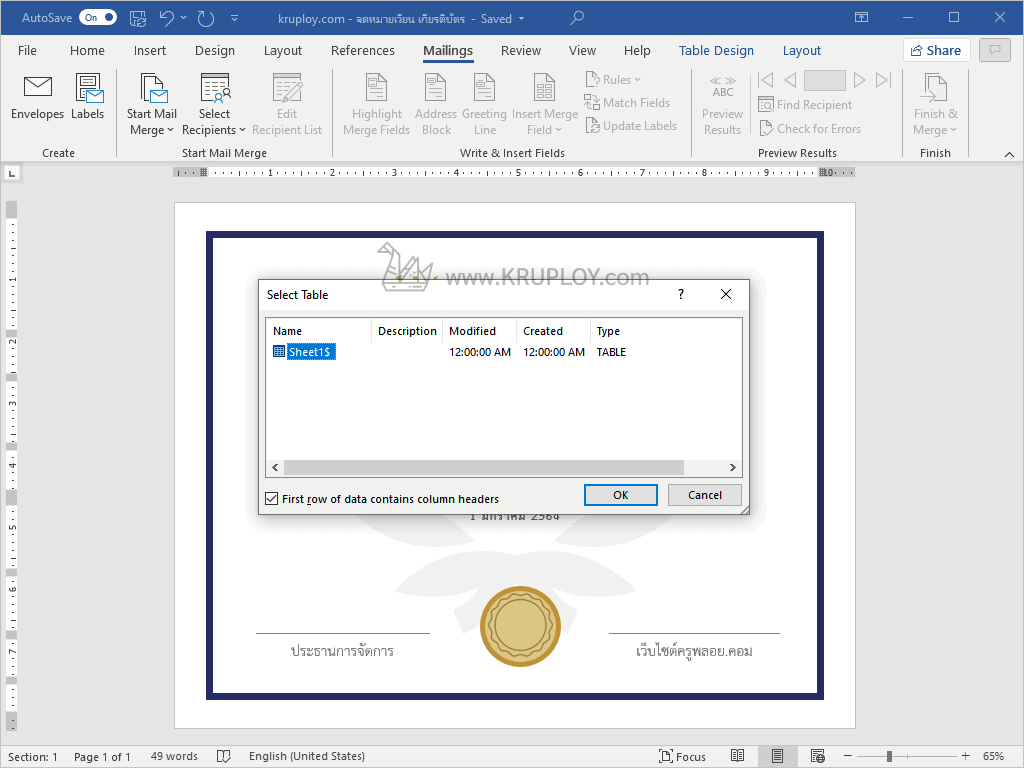This screenshot has width=1024, height=768.
Task: Go to first record arrow
Action: pyautogui.click(x=765, y=80)
